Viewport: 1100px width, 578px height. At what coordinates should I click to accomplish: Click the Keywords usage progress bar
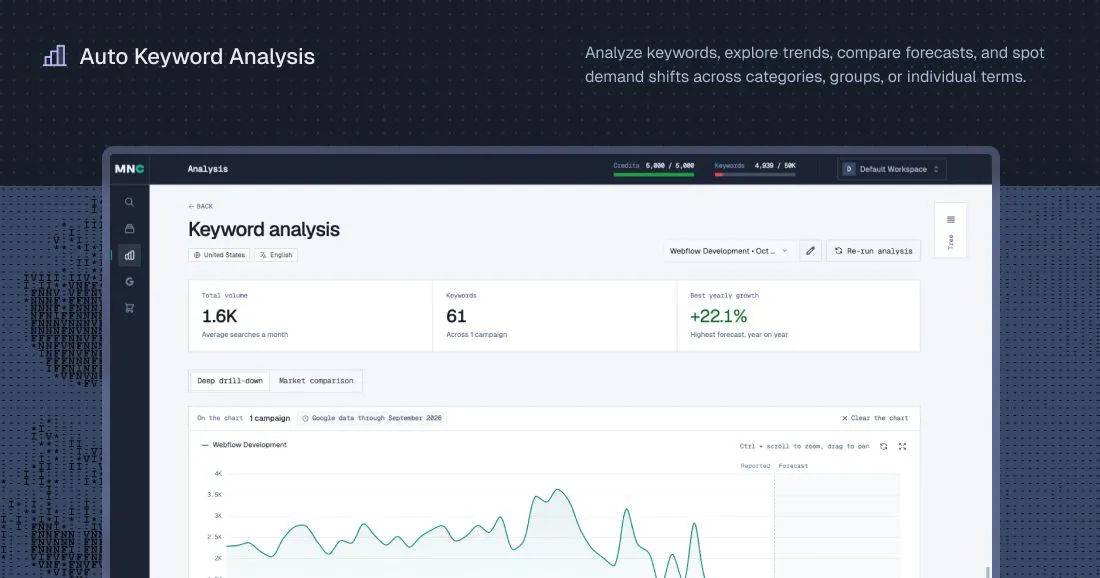pos(755,175)
